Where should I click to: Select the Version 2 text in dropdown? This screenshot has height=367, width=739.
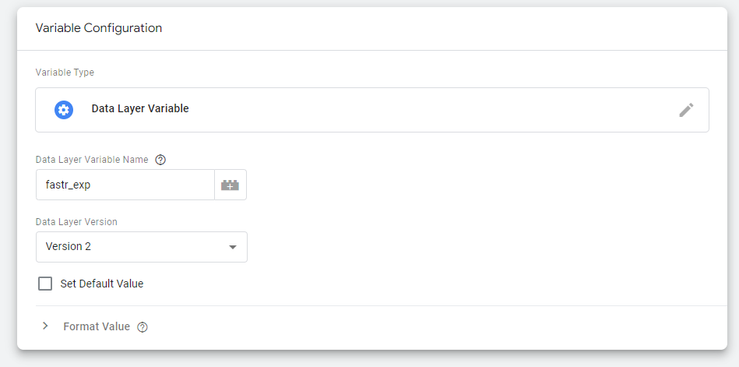tap(68, 246)
